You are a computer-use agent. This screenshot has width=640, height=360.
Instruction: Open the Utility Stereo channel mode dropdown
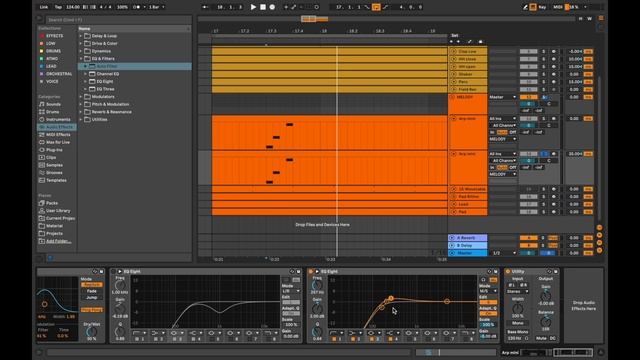[517, 291]
